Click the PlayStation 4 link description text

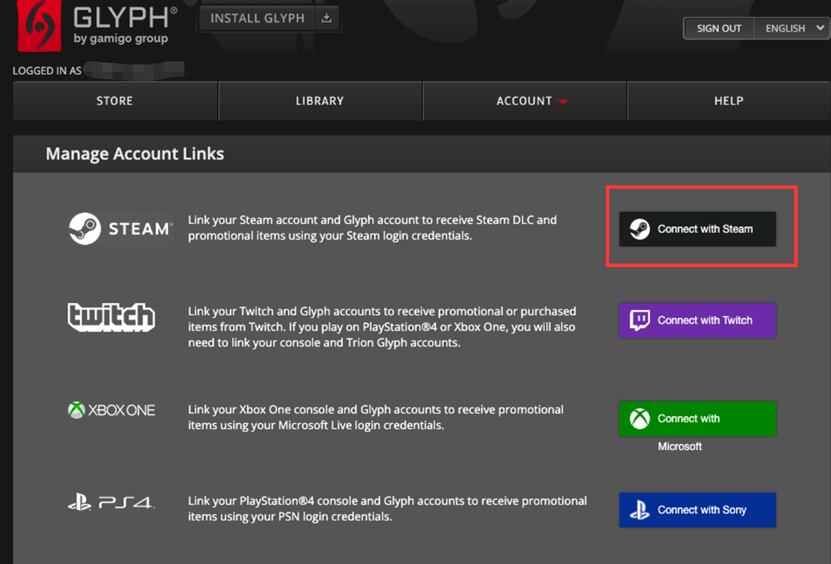(387, 508)
